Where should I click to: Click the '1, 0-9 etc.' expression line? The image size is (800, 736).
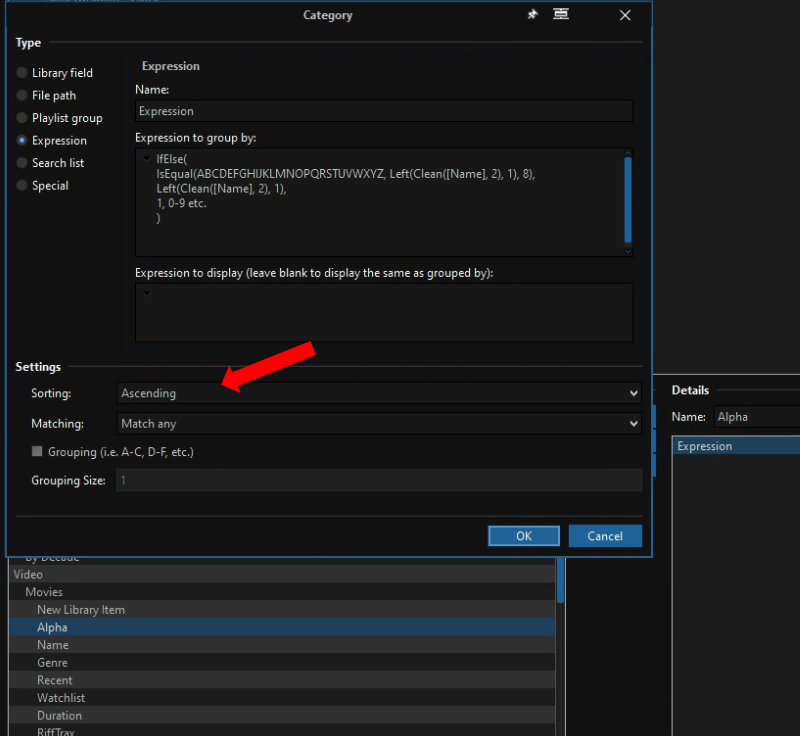pos(181,203)
